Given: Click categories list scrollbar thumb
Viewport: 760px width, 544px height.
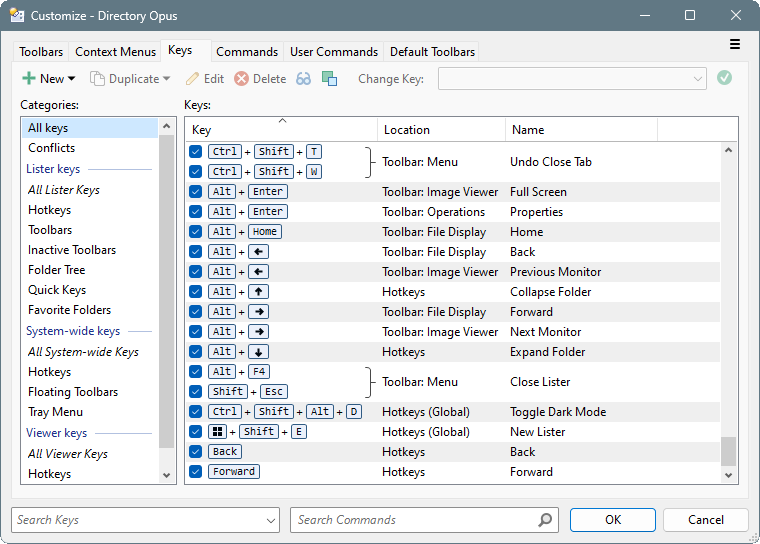Looking at the screenshot, I should pos(167,291).
